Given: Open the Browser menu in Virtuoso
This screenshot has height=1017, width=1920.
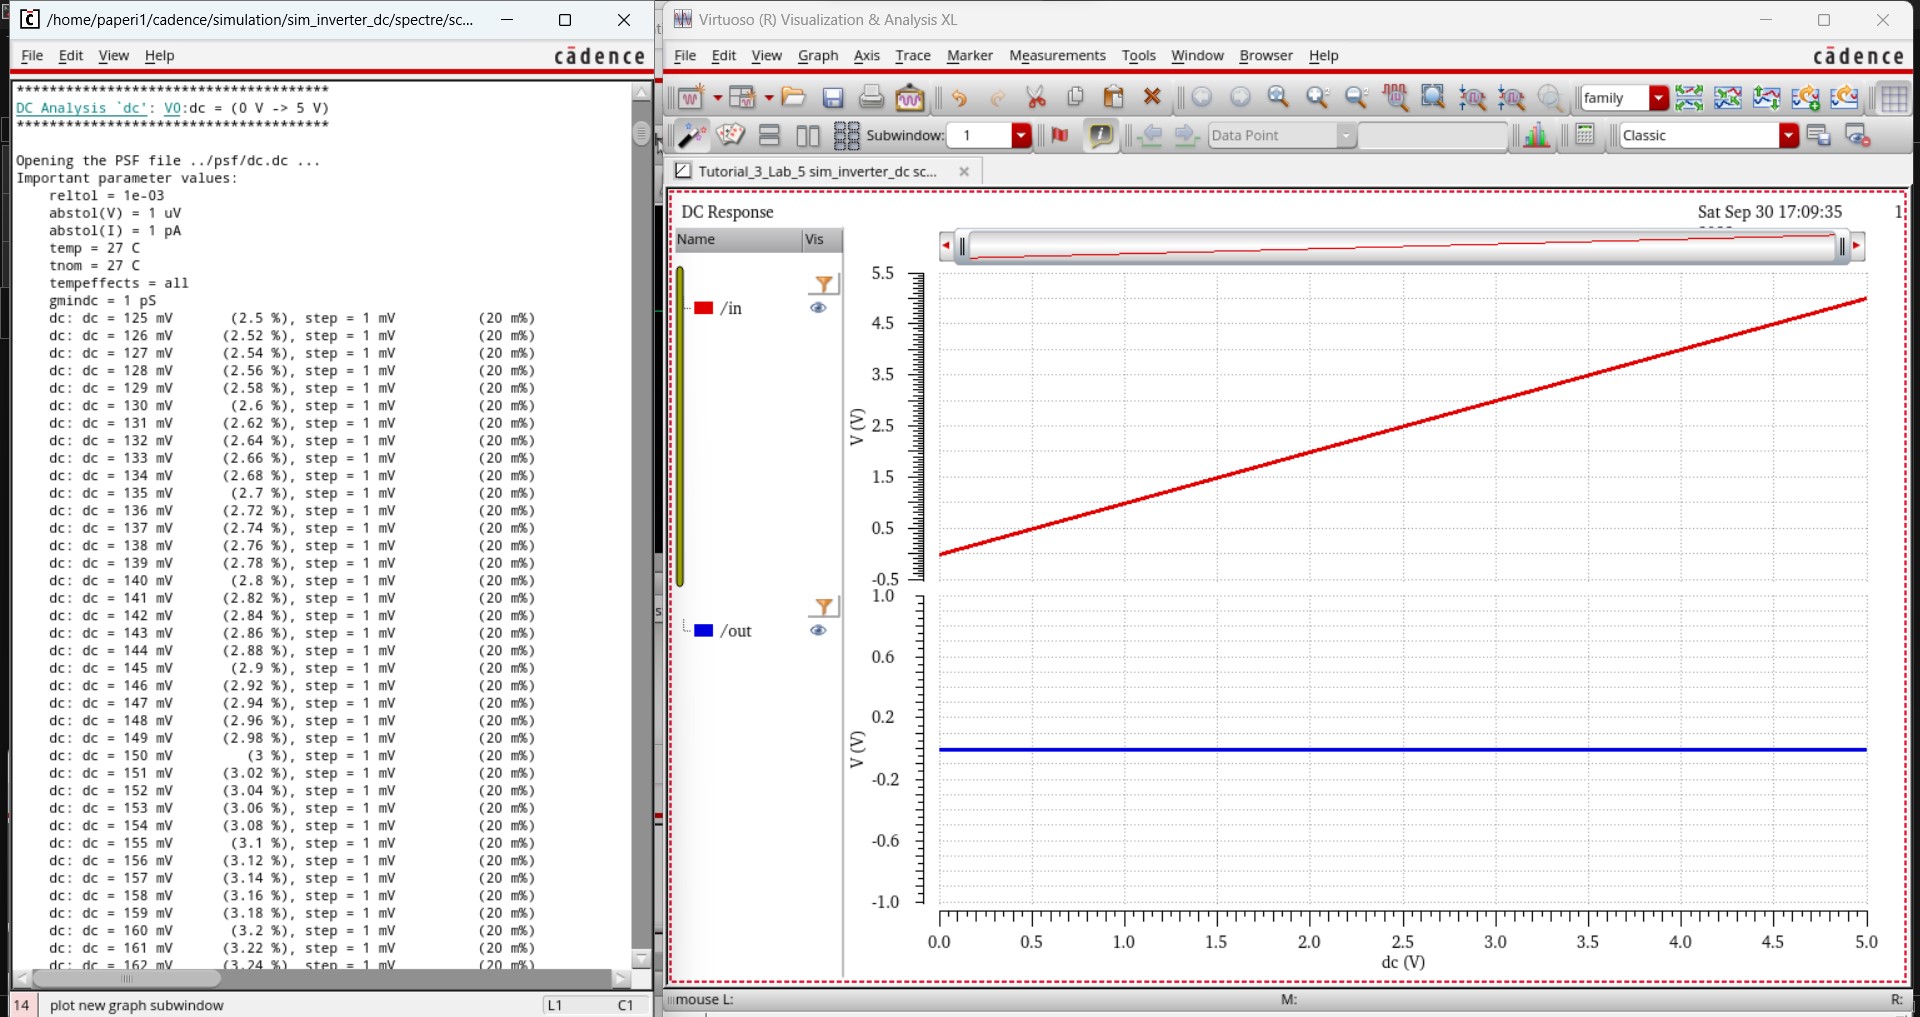Looking at the screenshot, I should tap(1266, 56).
